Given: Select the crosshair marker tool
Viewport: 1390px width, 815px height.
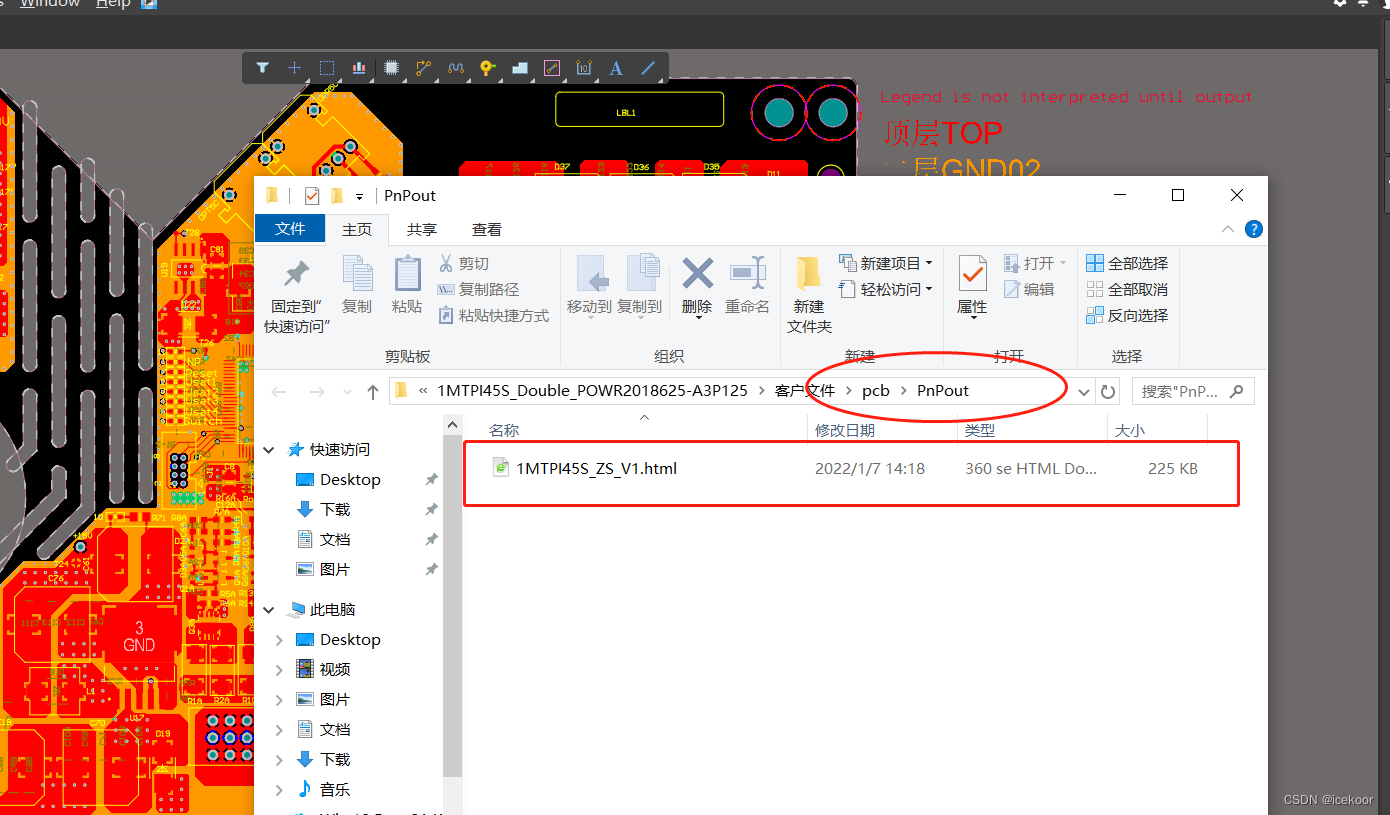Looking at the screenshot, I should pyautogui.click(x=294, y=68).
